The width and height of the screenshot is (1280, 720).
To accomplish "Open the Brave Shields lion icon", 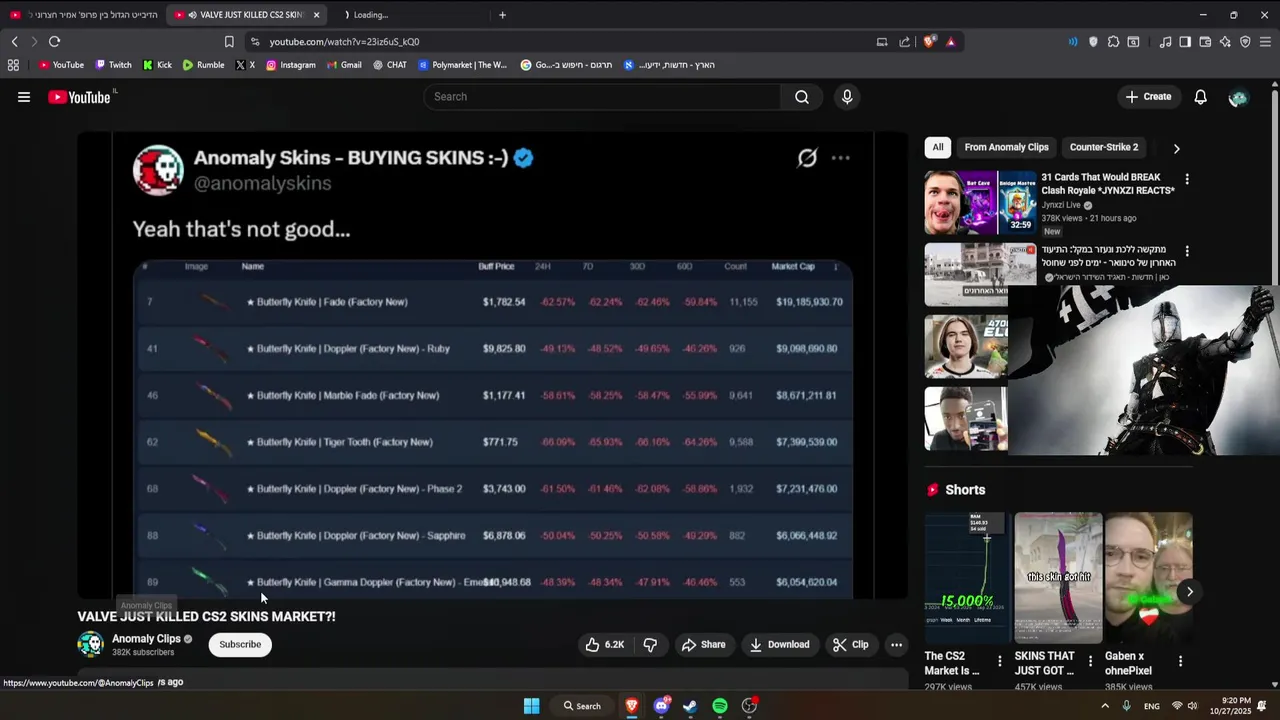I will click(930, 42).
